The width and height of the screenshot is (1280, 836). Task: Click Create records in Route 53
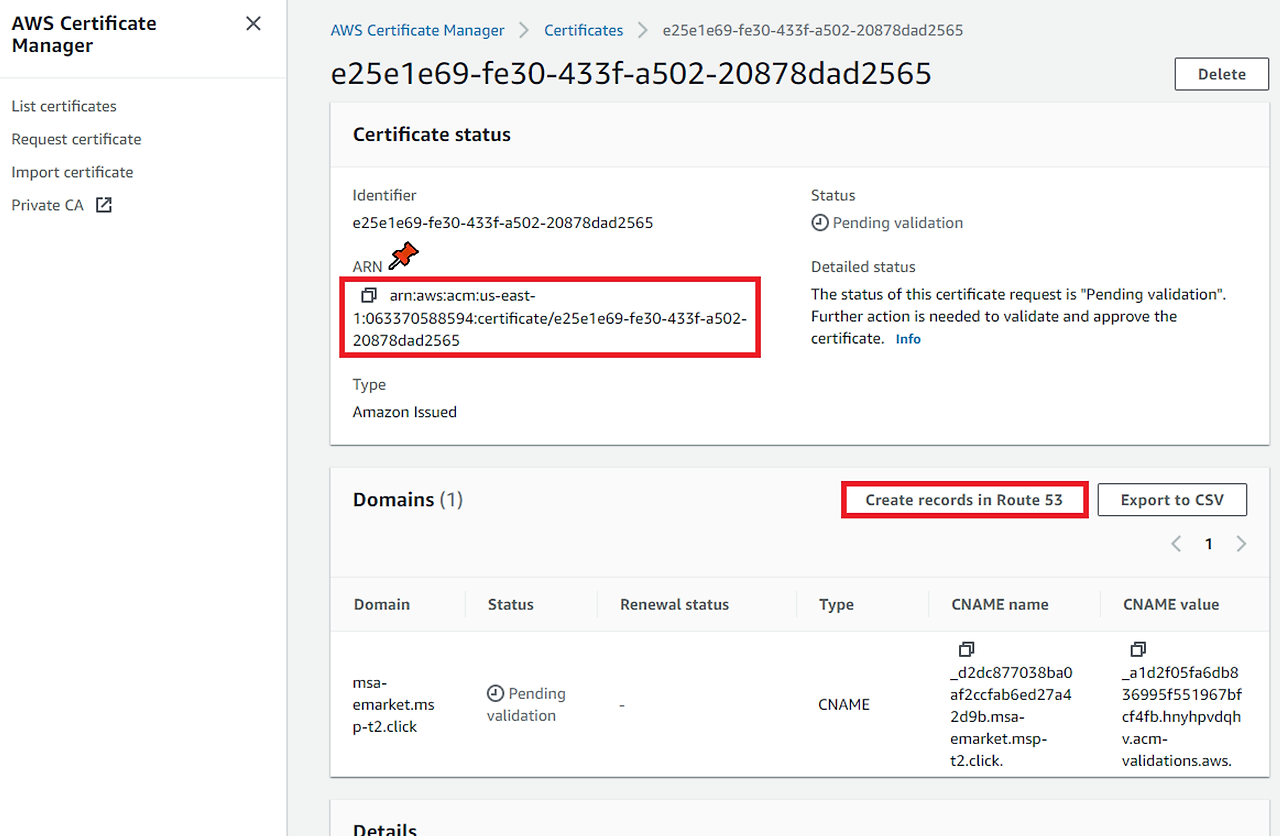(964, 500)
